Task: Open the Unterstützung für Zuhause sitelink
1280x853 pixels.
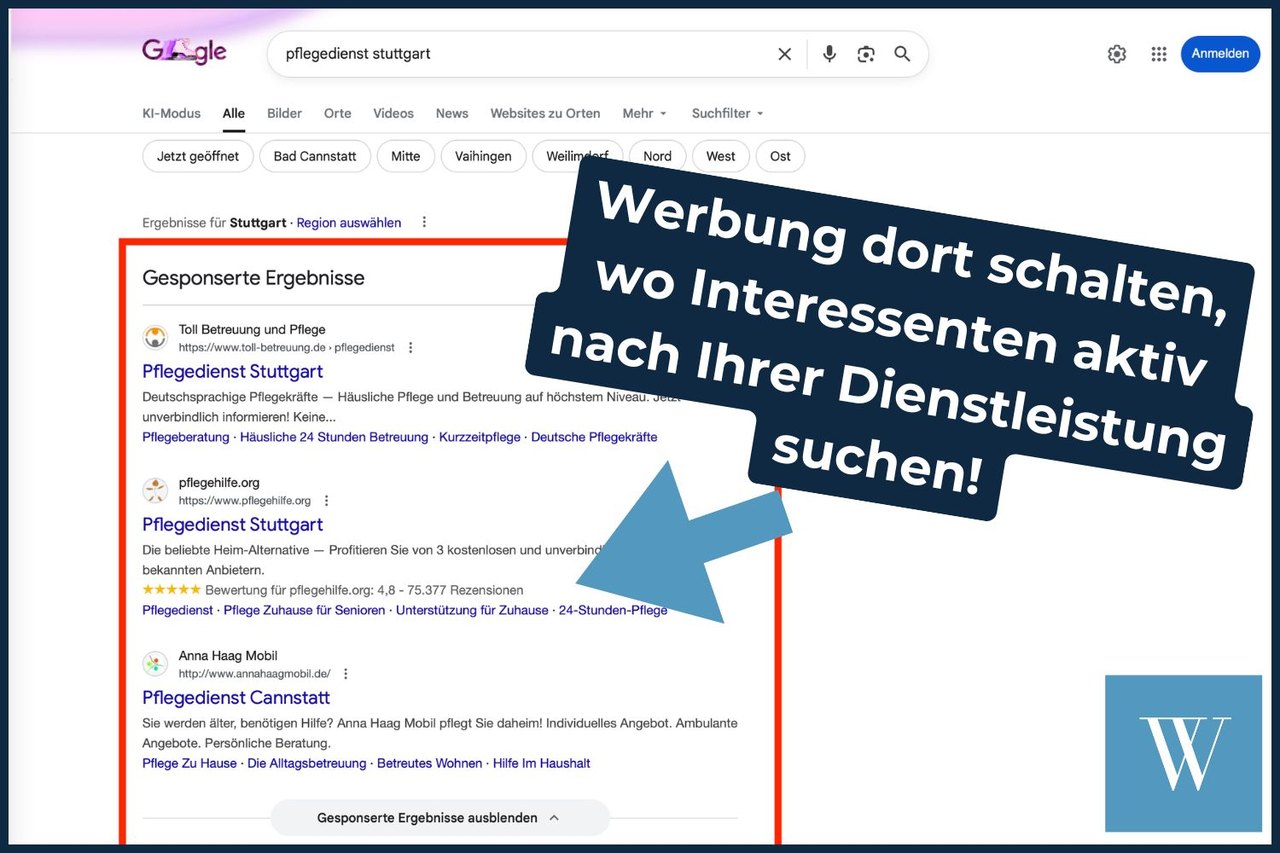Action: pos(472,610)
